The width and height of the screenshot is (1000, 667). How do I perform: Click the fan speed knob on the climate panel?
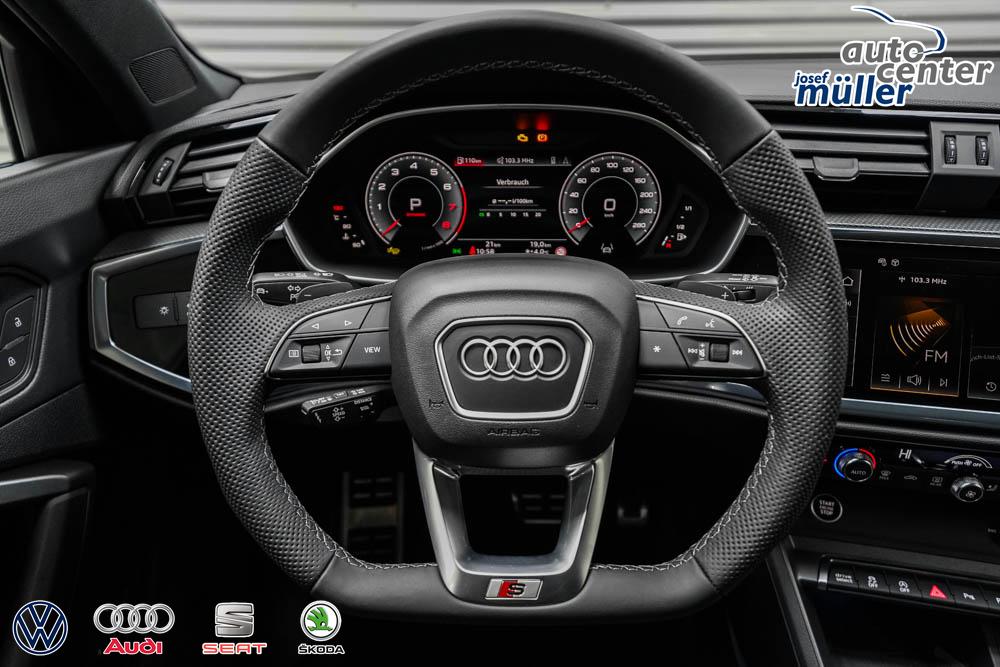point(967,488)
